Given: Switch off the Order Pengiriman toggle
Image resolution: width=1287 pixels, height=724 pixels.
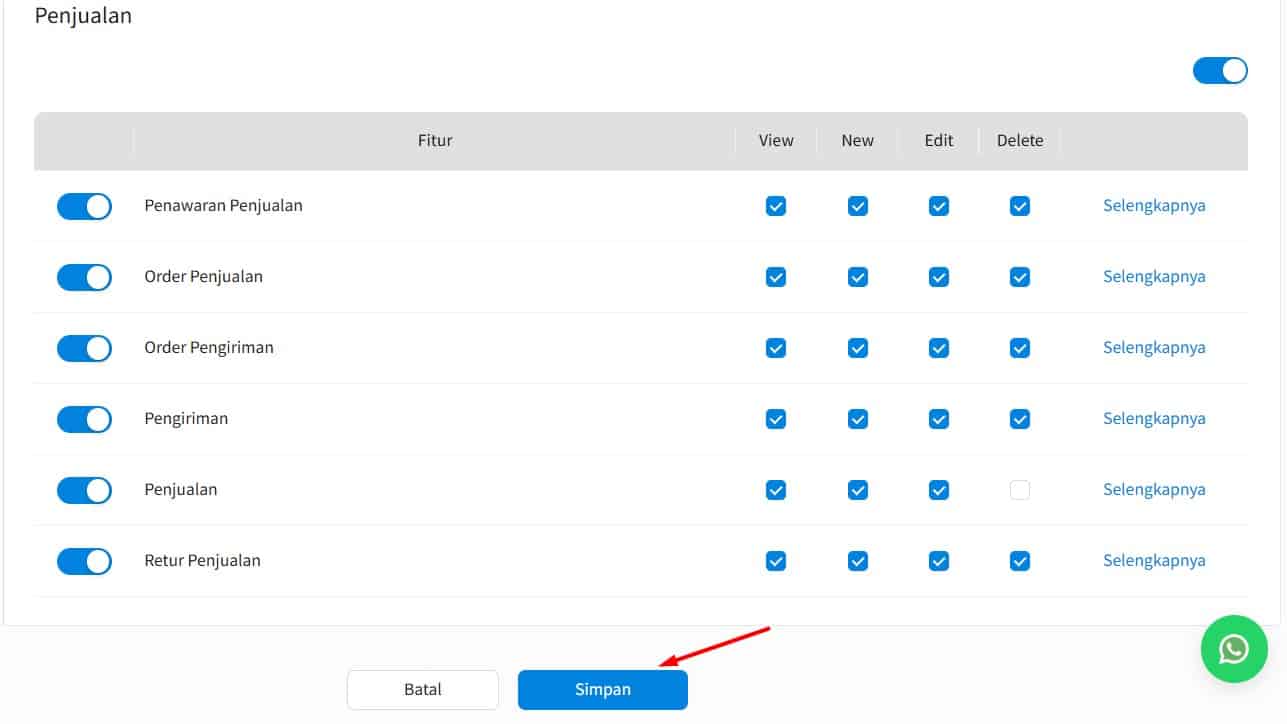Looking at the screenshot, I should click(84, 348).
